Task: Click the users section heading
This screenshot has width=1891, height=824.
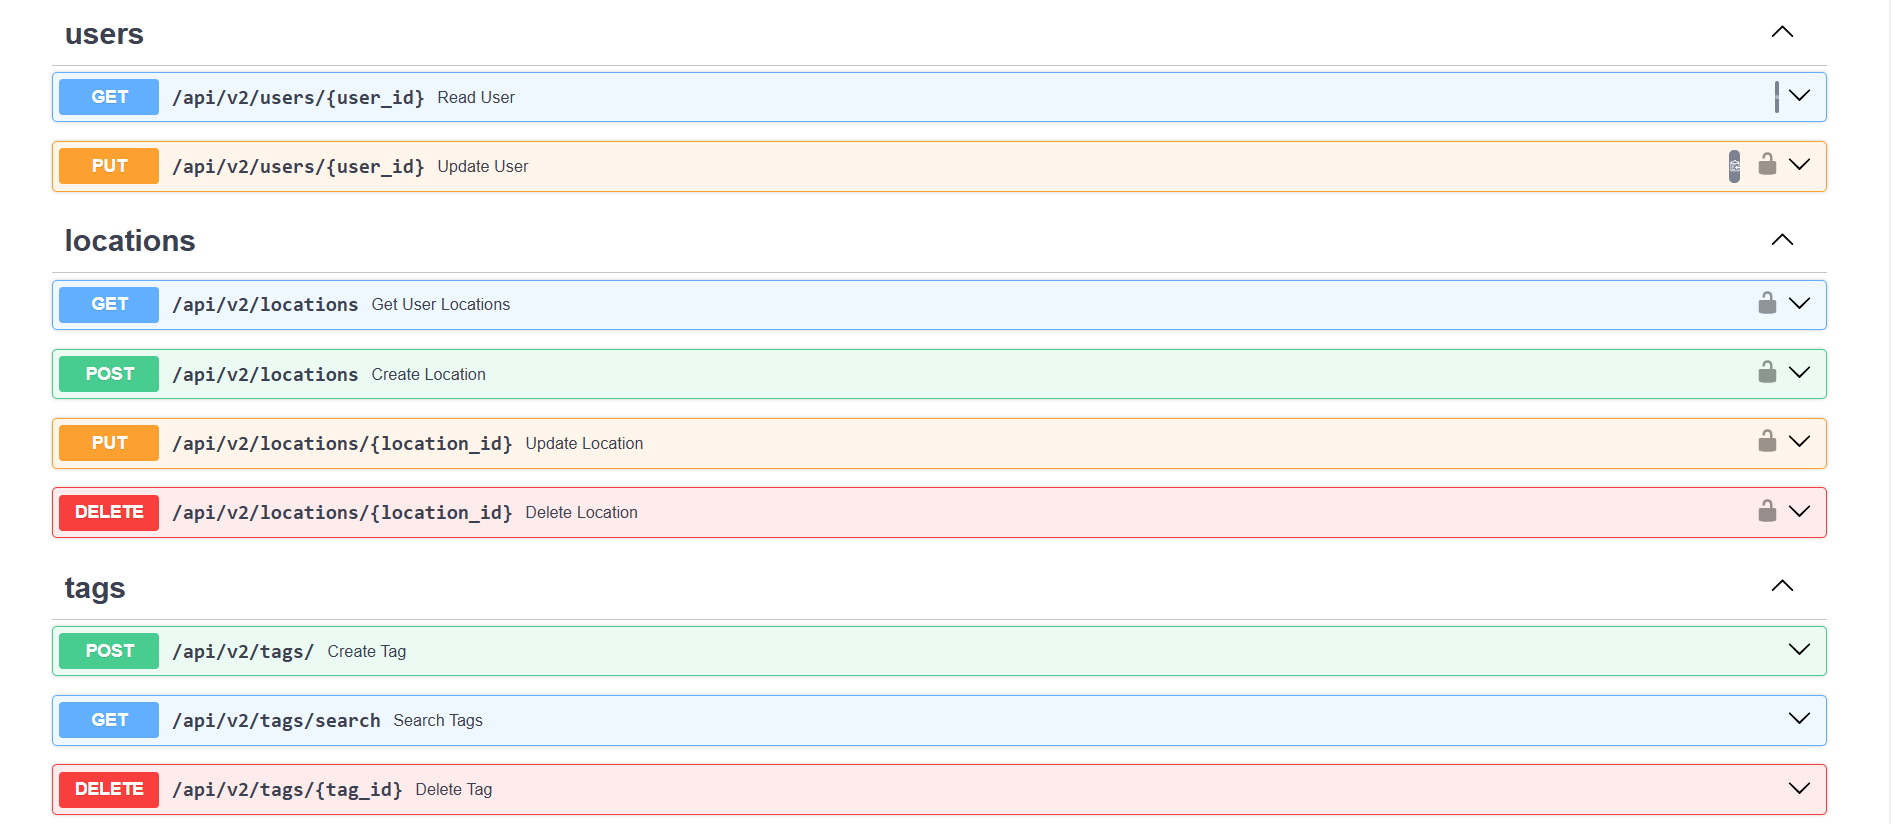Action: [x=104, y=34]
